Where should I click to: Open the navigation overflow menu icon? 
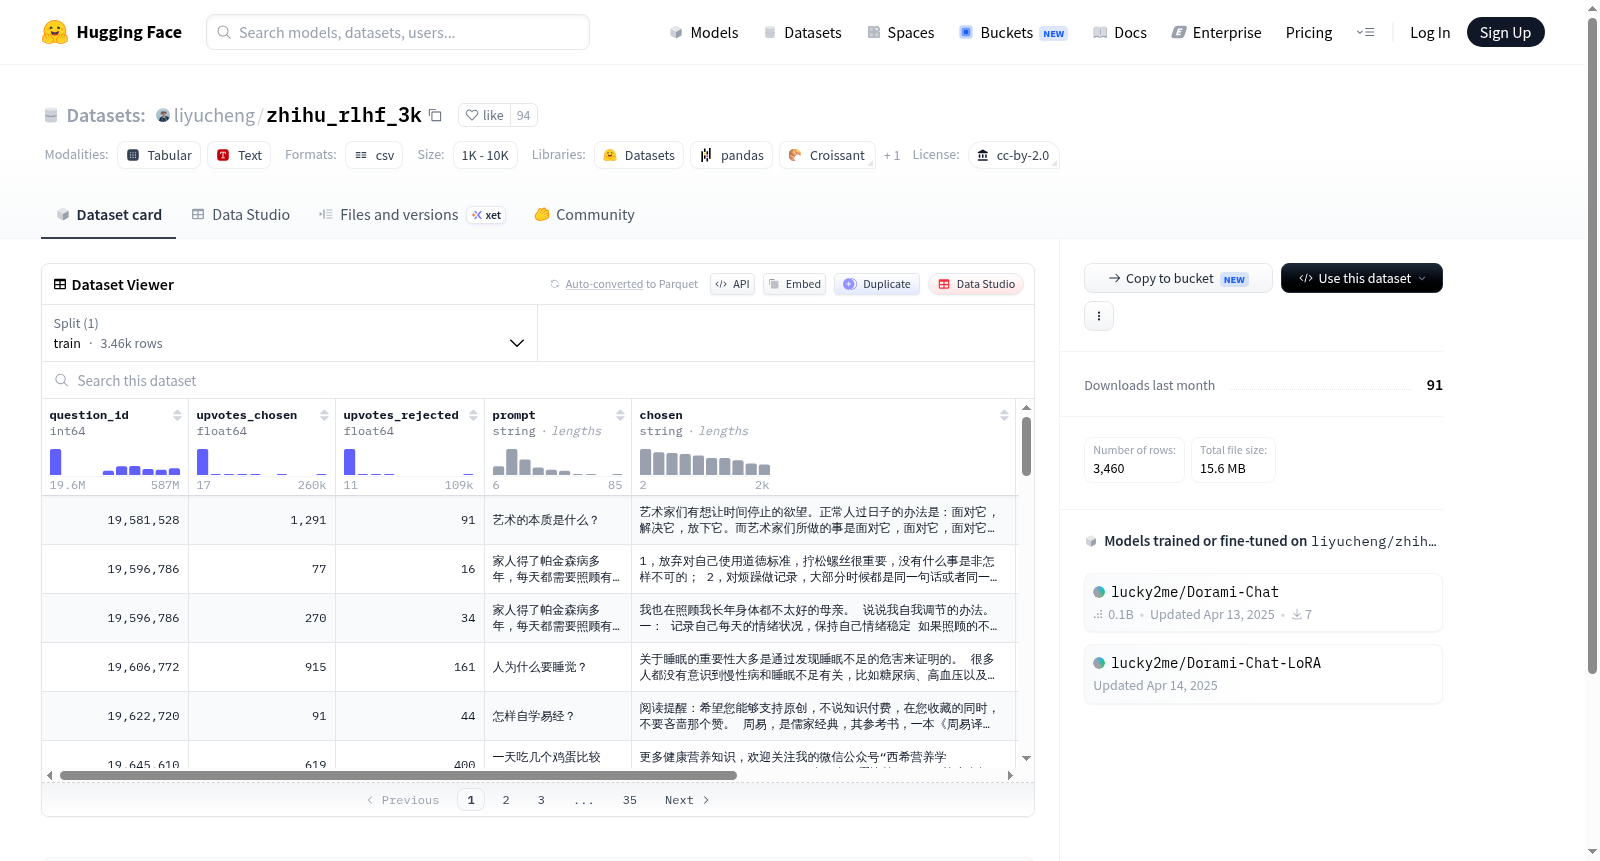coord(1365,32)
